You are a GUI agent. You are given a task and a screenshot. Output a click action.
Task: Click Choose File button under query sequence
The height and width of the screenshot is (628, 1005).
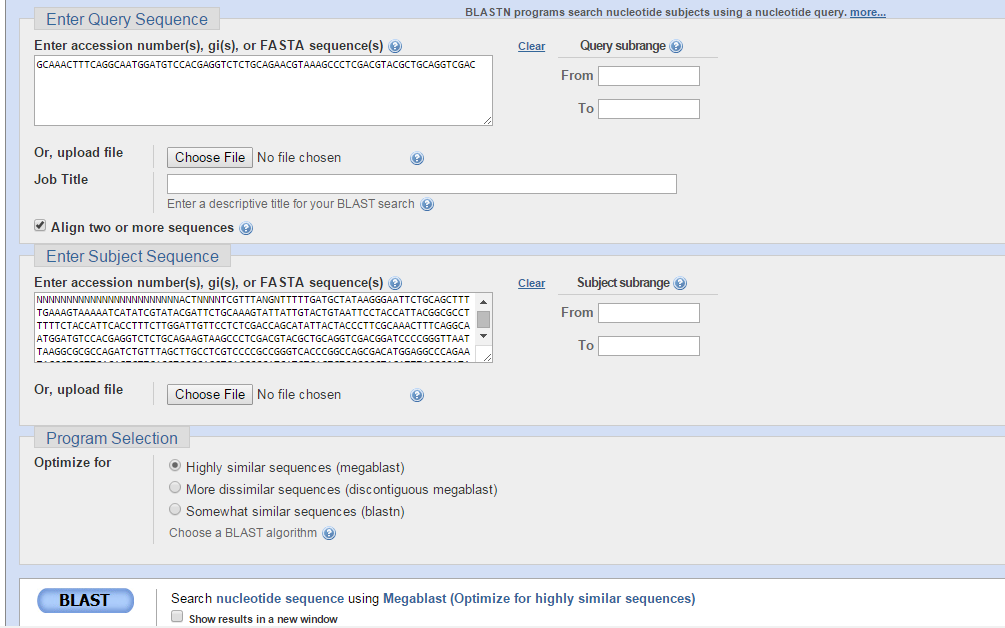point(210,158)
